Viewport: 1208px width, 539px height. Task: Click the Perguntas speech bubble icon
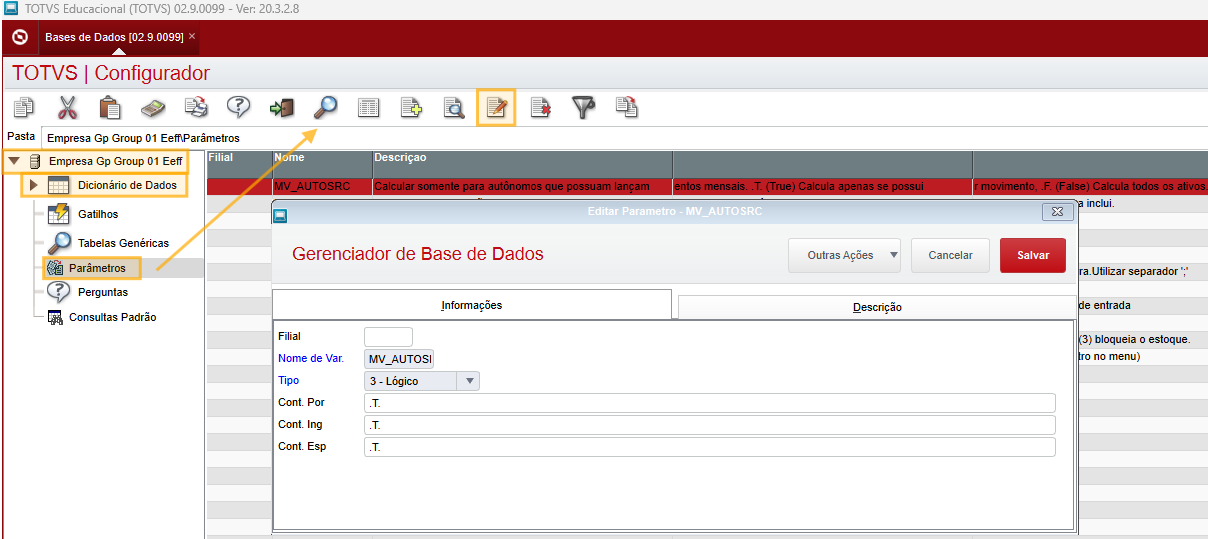coord(59,292)
